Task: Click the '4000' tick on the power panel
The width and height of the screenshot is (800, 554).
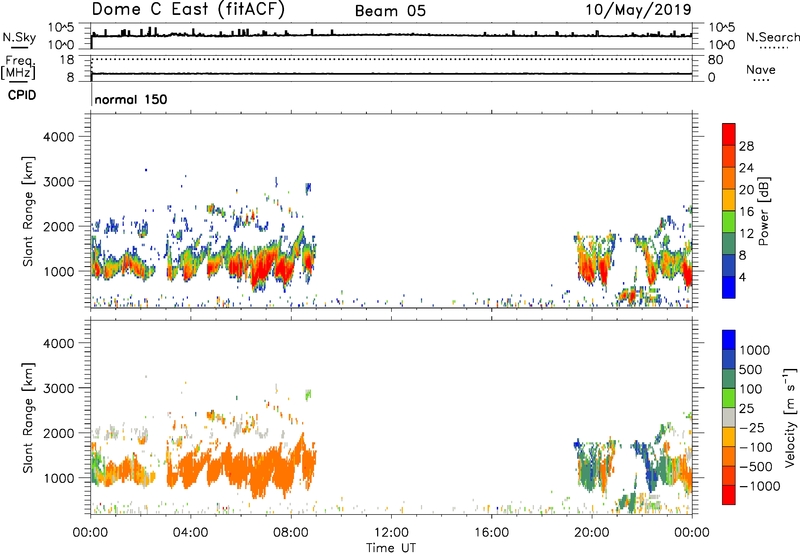Action: click(58, 137)
